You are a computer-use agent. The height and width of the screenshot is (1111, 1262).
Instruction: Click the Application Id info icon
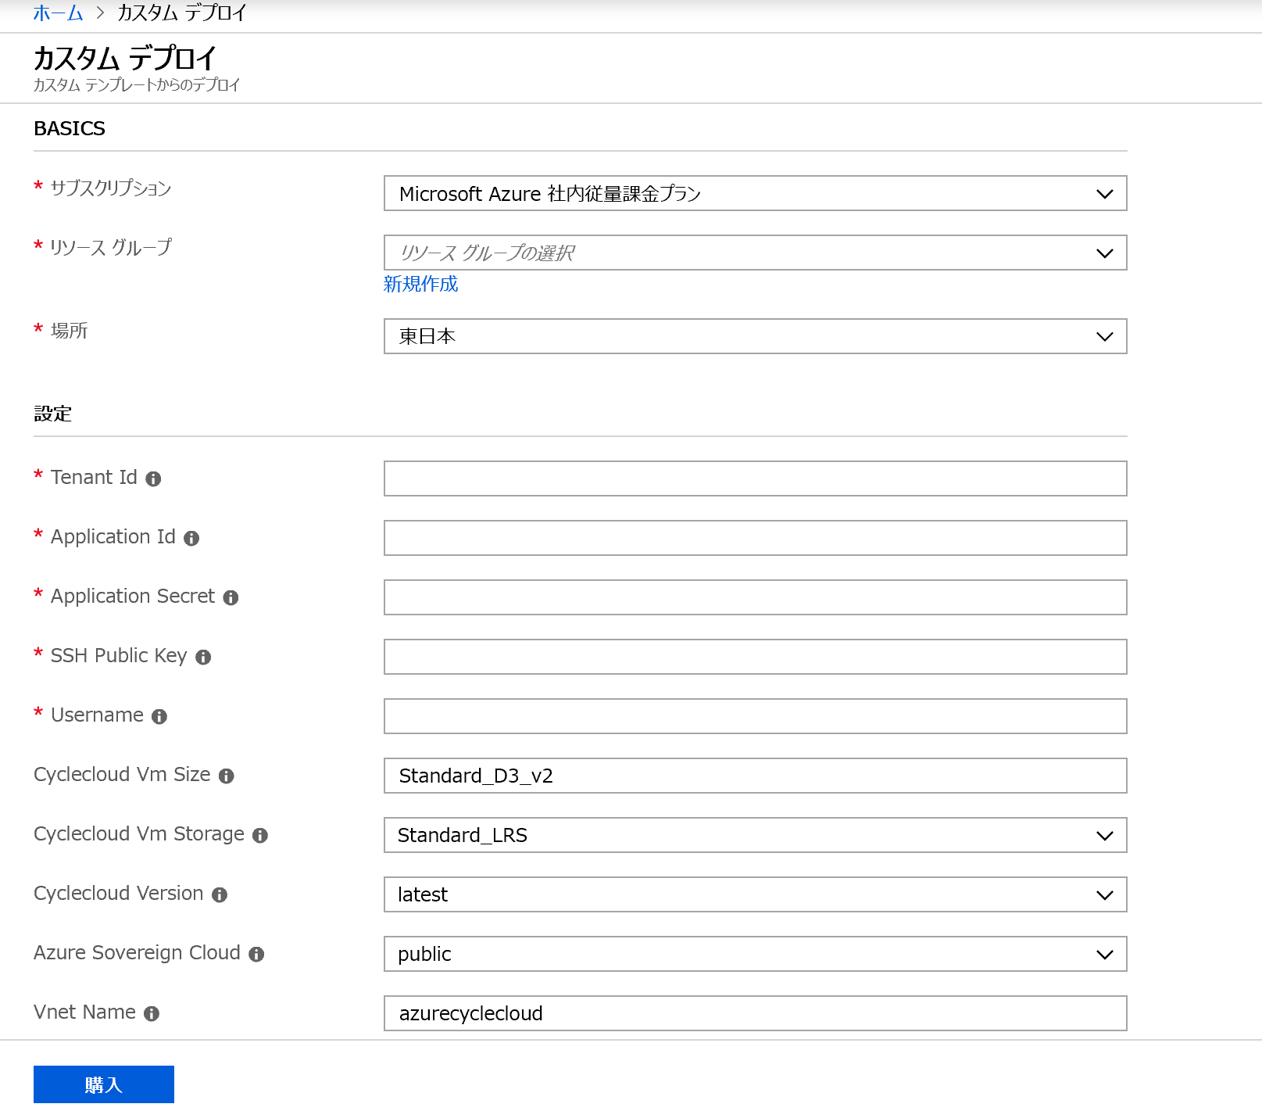pyautogui.click(x=191, y=538)
